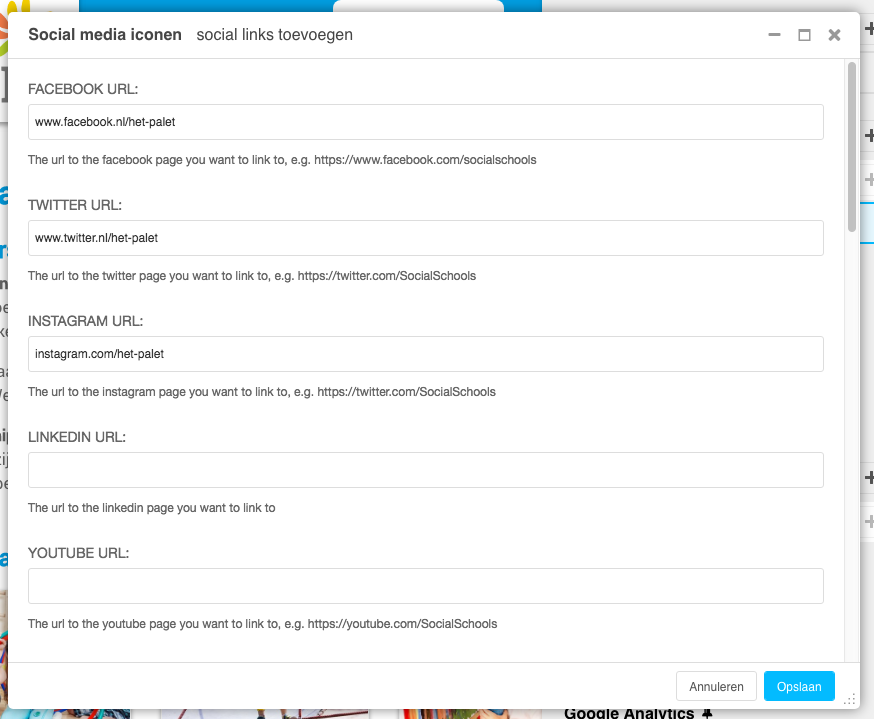
Task: Open the Google Analytics section in background
Action: pos(628,712)
